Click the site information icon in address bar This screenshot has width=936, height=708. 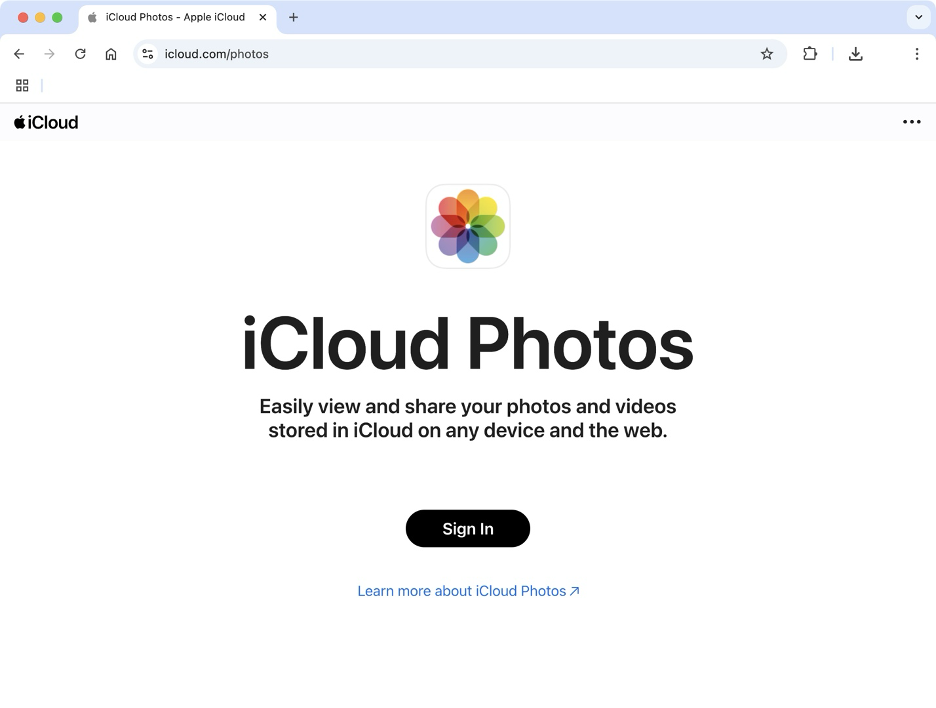click(148, 54)
